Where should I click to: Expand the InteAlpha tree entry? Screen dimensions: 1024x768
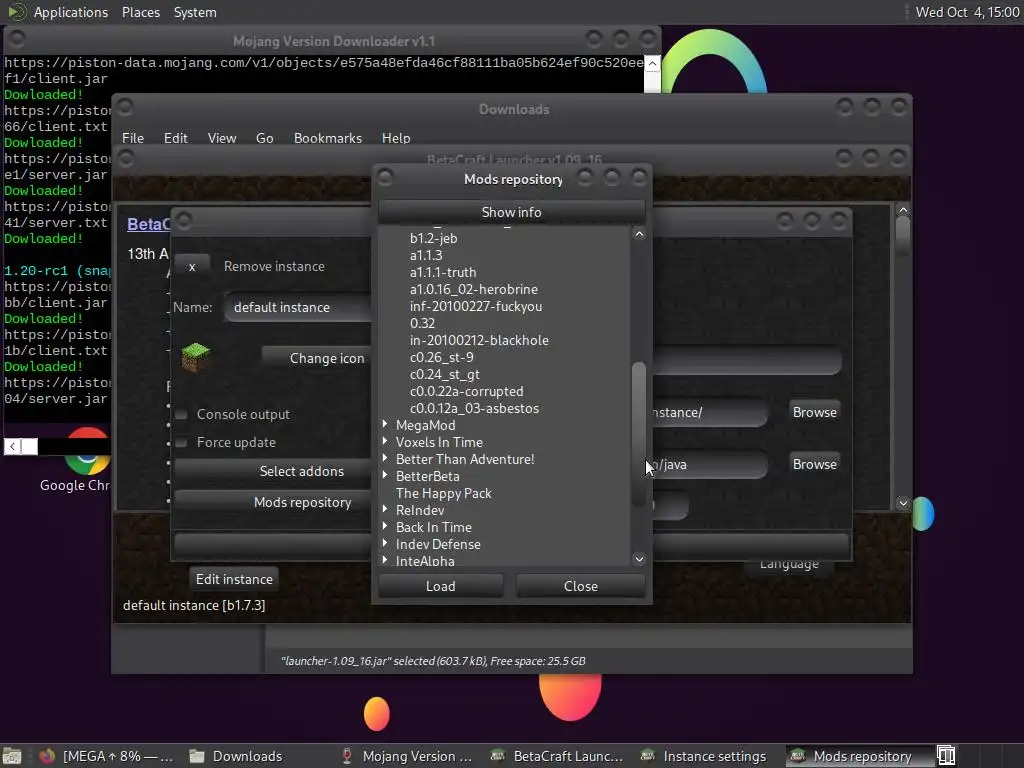point(385,560)
